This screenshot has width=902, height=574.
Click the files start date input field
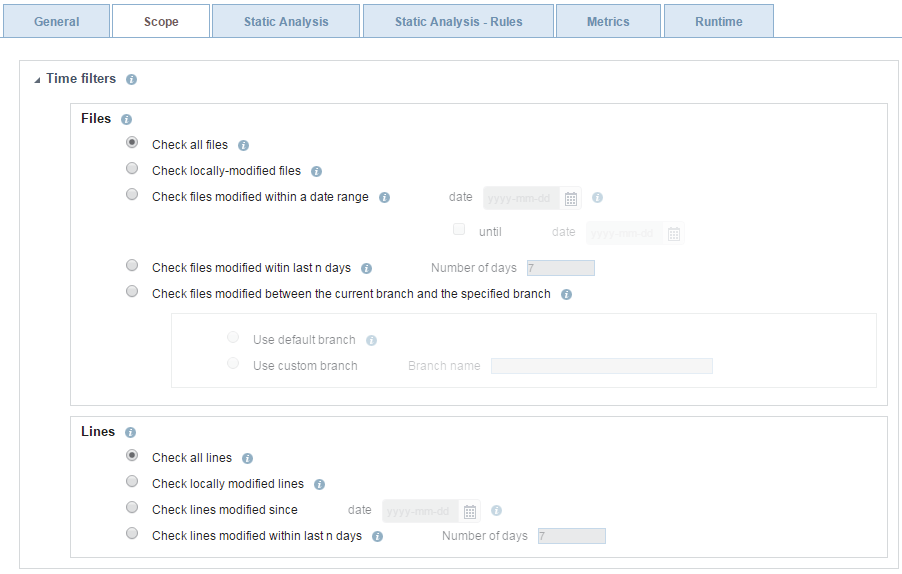point(521,198)
